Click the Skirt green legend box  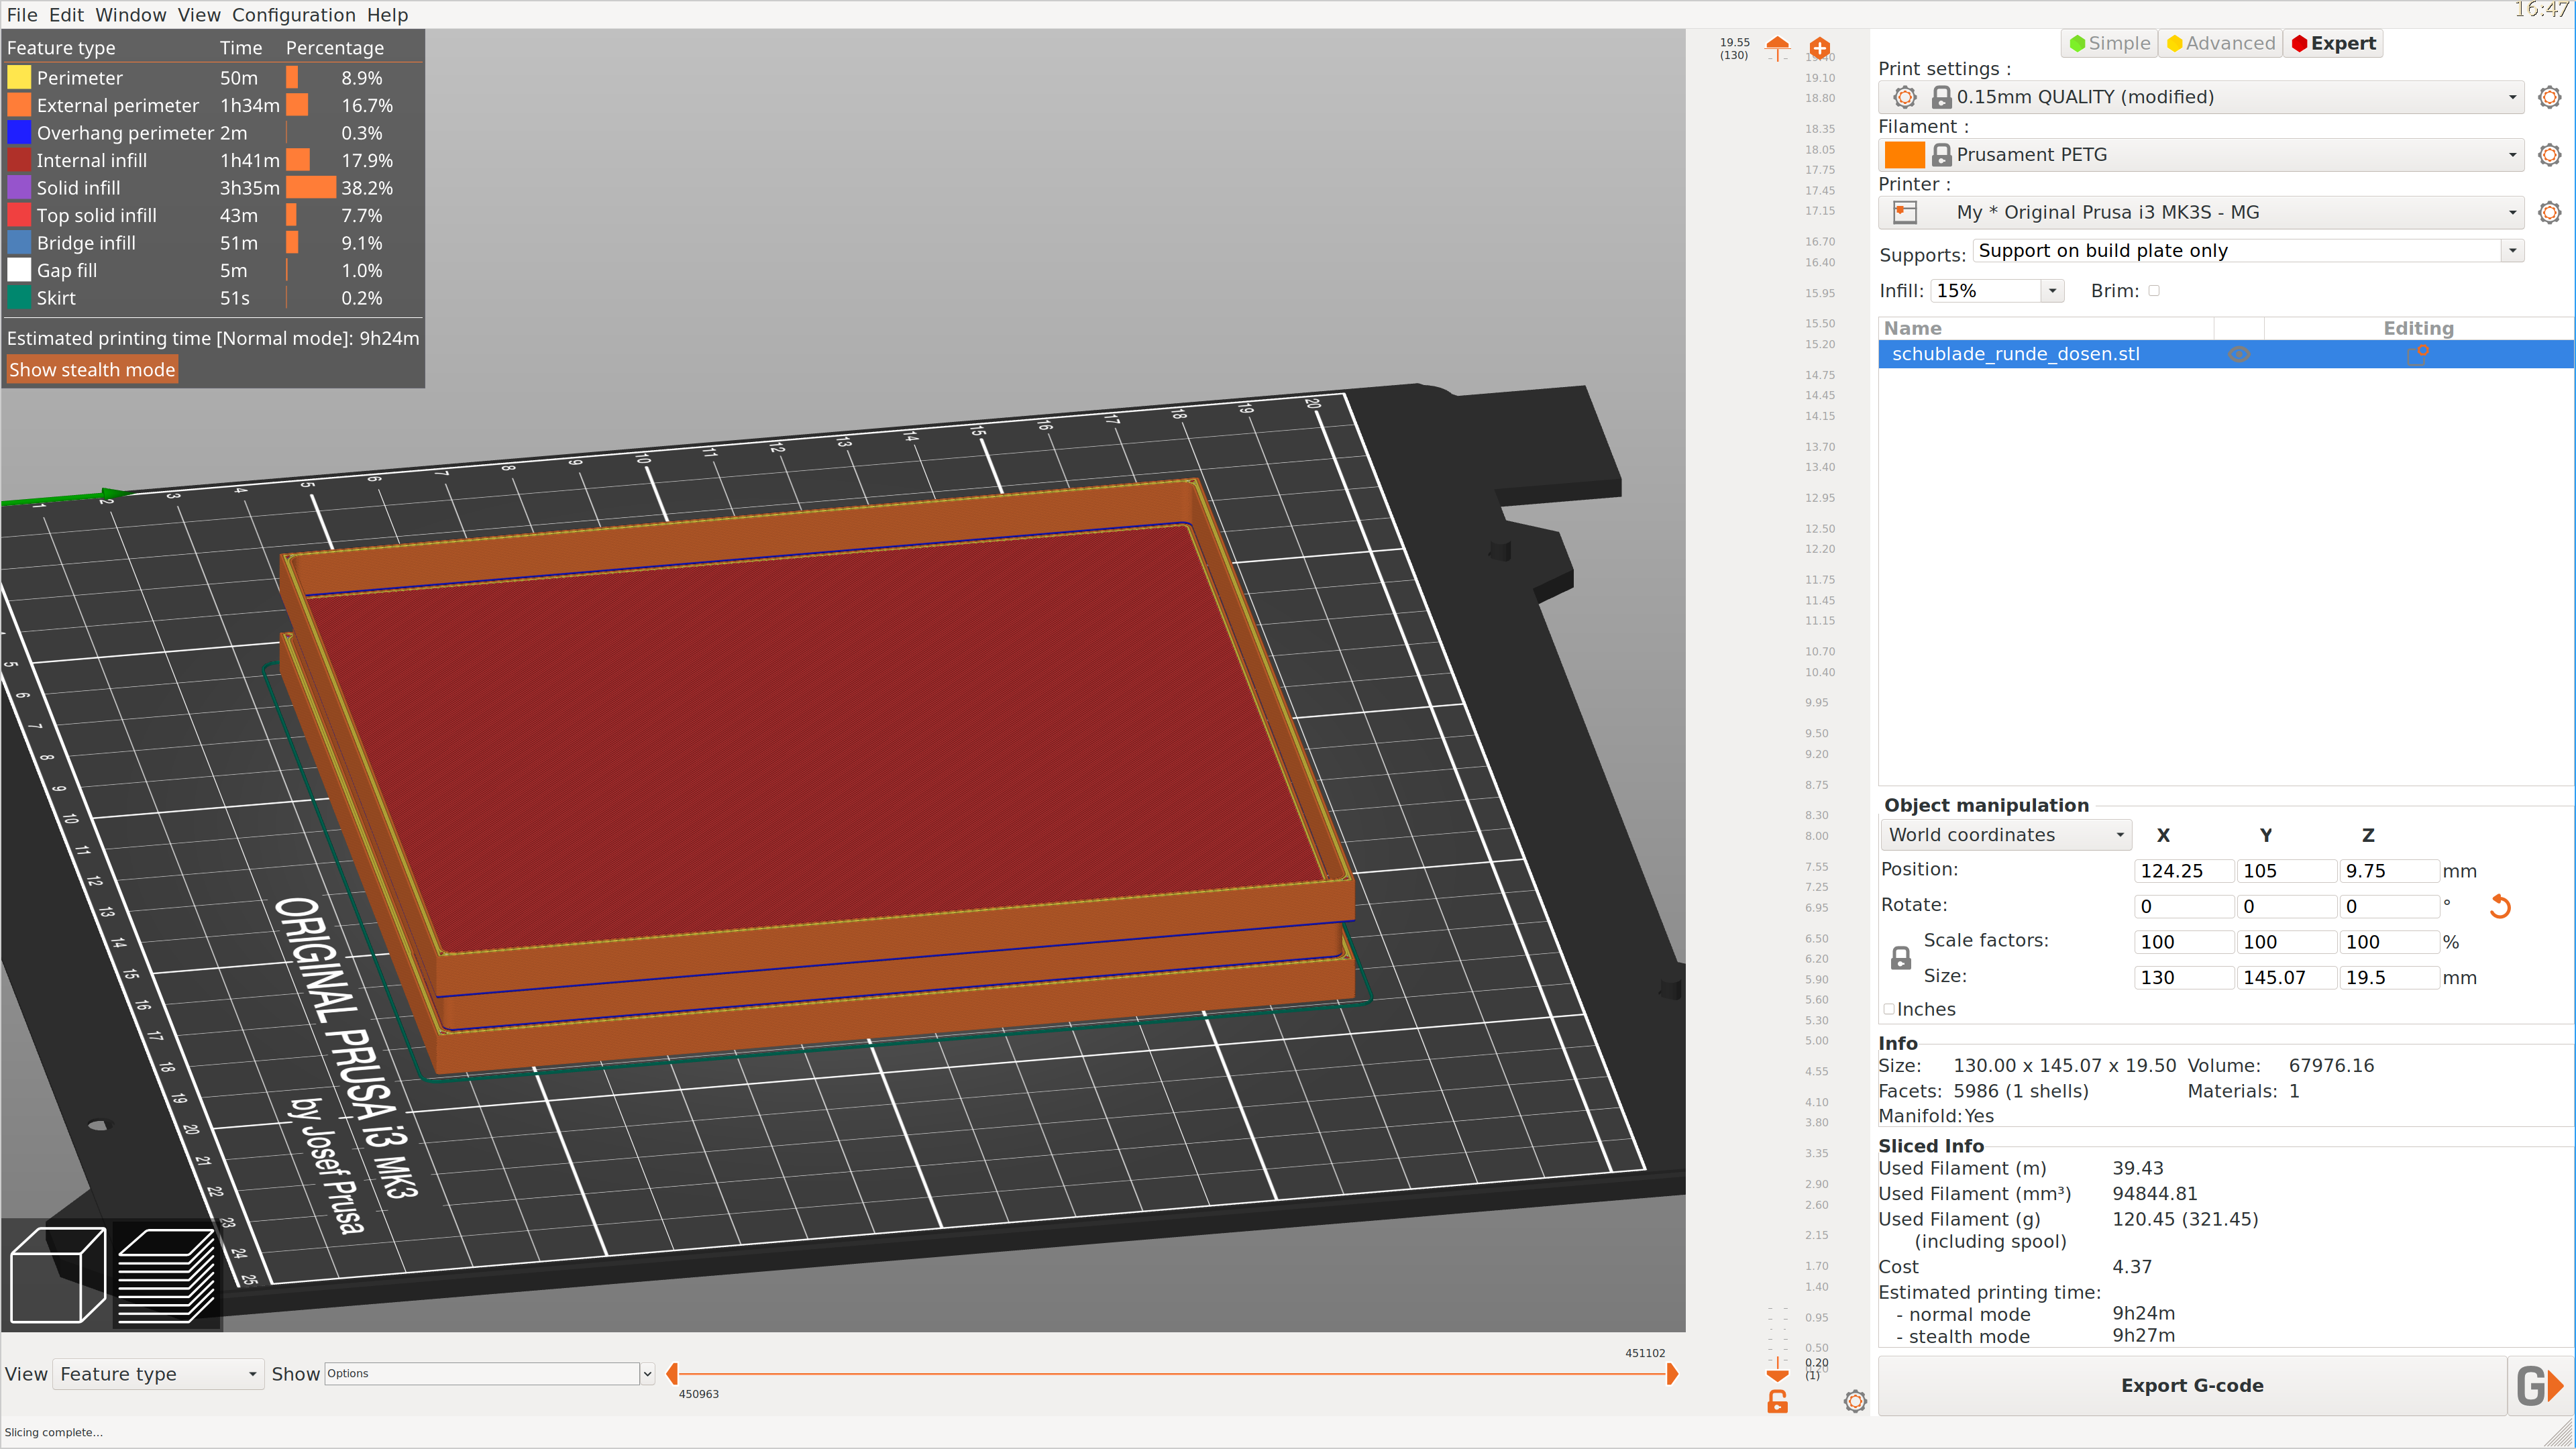(19, 298)
